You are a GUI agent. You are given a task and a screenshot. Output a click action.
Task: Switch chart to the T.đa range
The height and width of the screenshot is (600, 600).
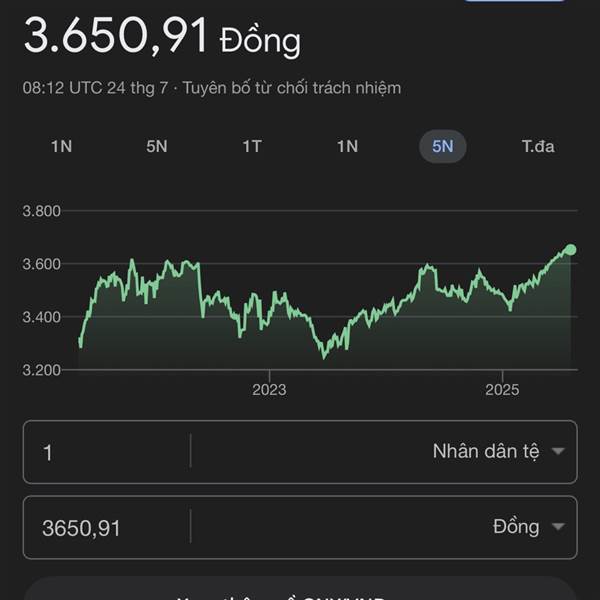coord(538,147)
